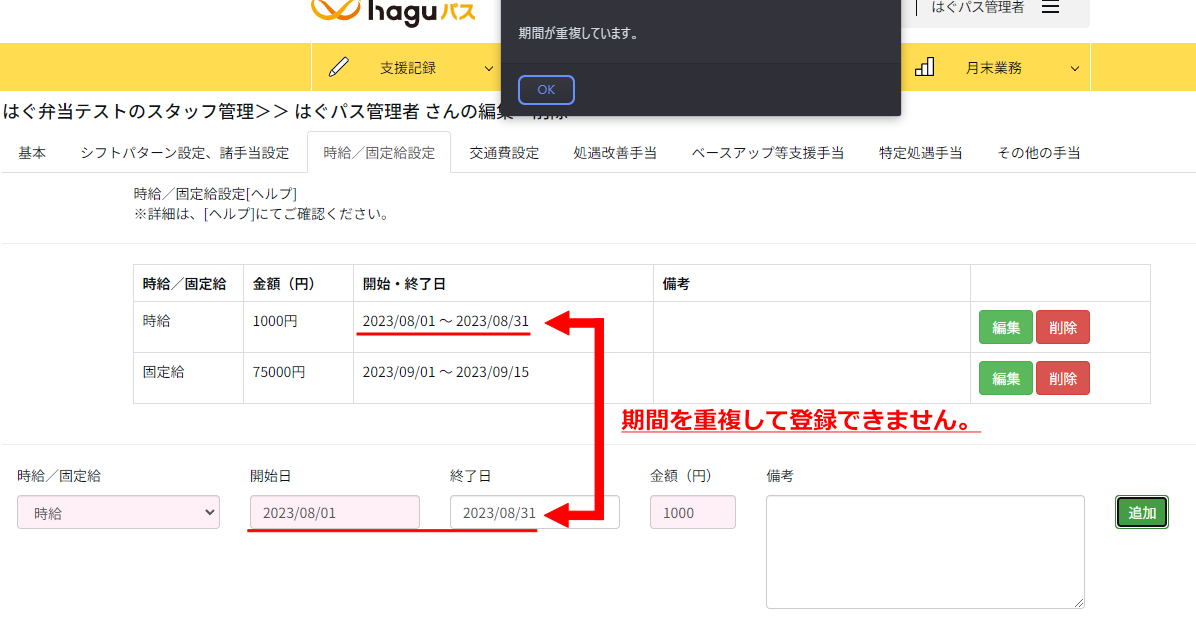The image size is (1196, 625).
Task: Select the 交通費設定 tab
Action: (x=504, y=153)
